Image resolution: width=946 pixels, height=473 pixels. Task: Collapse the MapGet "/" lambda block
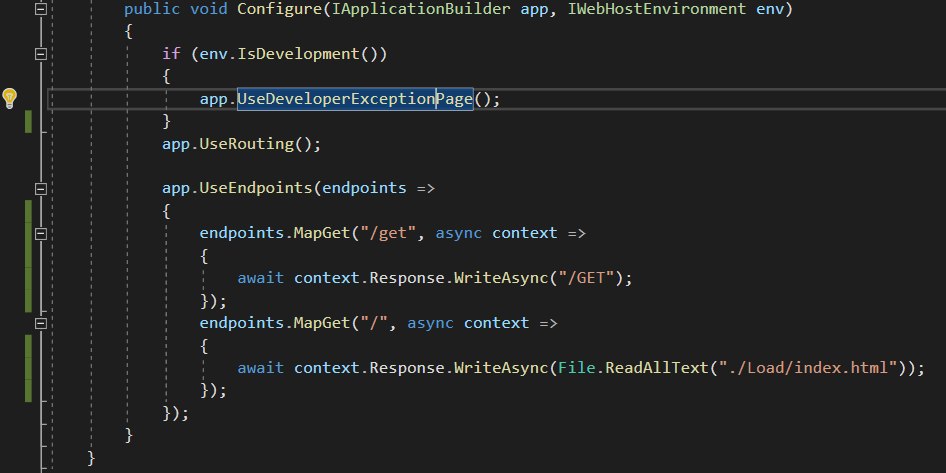[40, 324]
